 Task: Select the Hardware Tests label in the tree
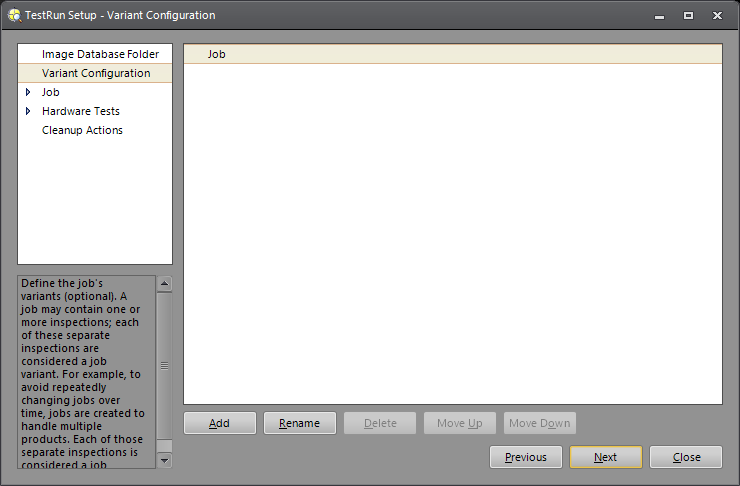pos(81,111)
